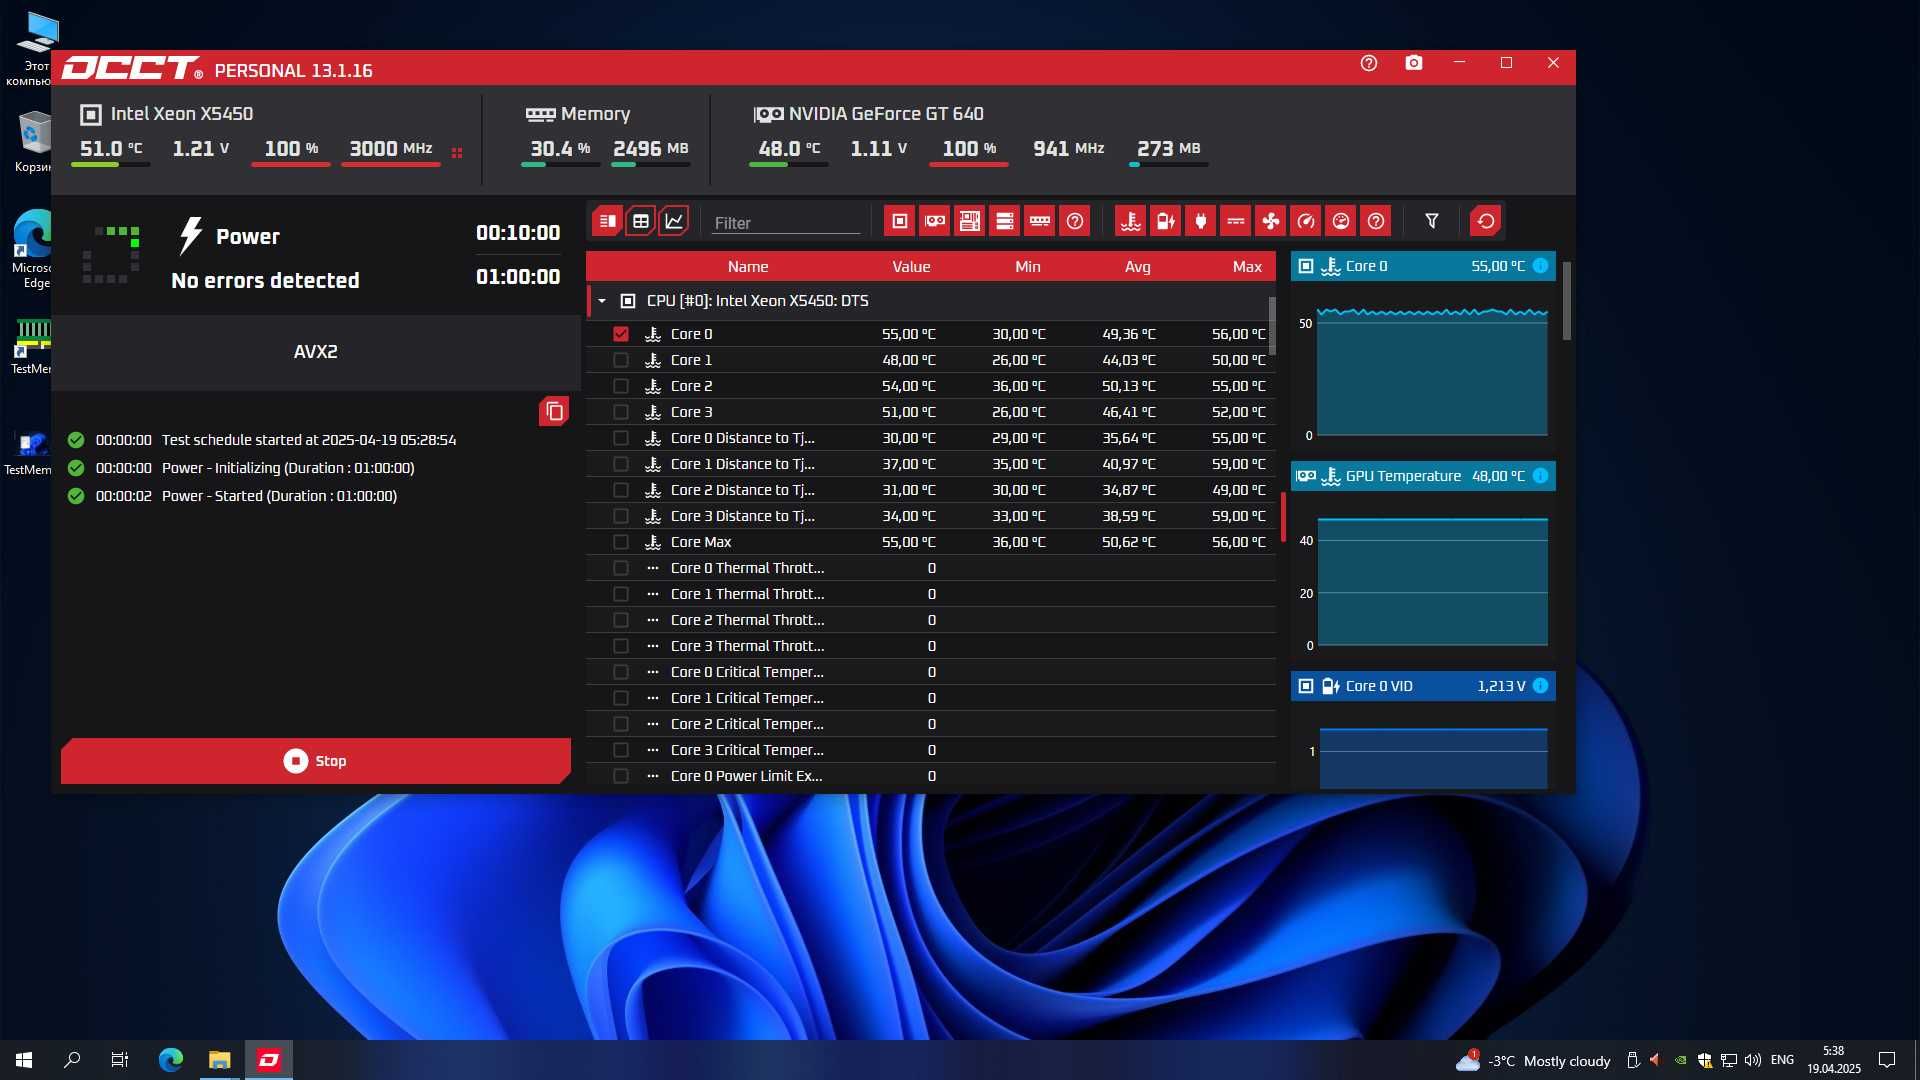Take a screenshot with the camera icon
The height and width of the screenshot is (1080, 1920).
tap(1414, 63)
